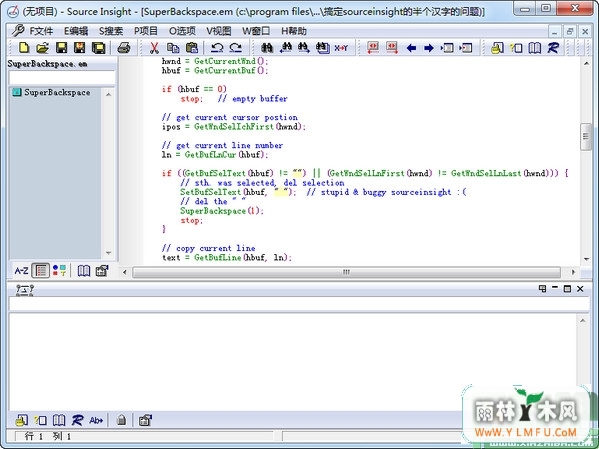Toggle symbol type filter icon
Image resolution: width=599 pixels, height=449 pixels.
point(59,271)
